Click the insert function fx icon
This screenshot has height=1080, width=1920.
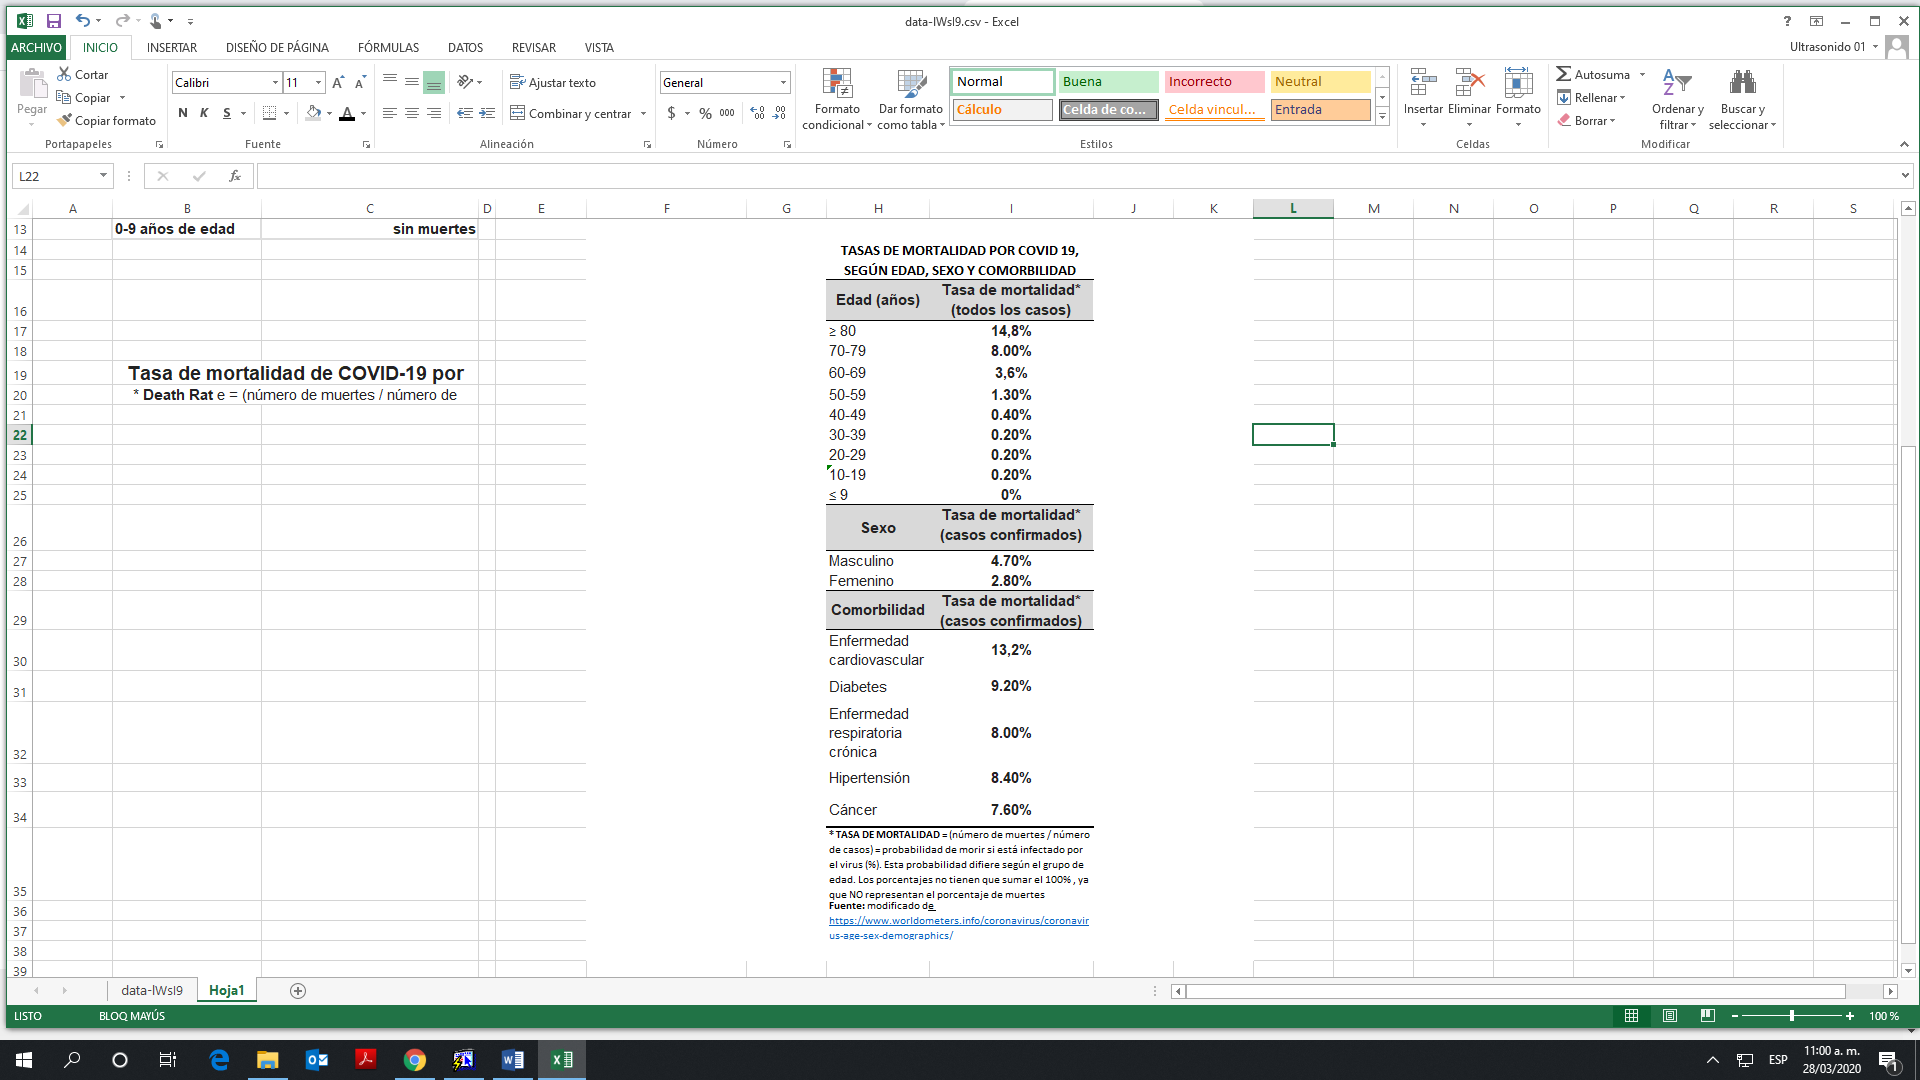(x=235, y=176)
